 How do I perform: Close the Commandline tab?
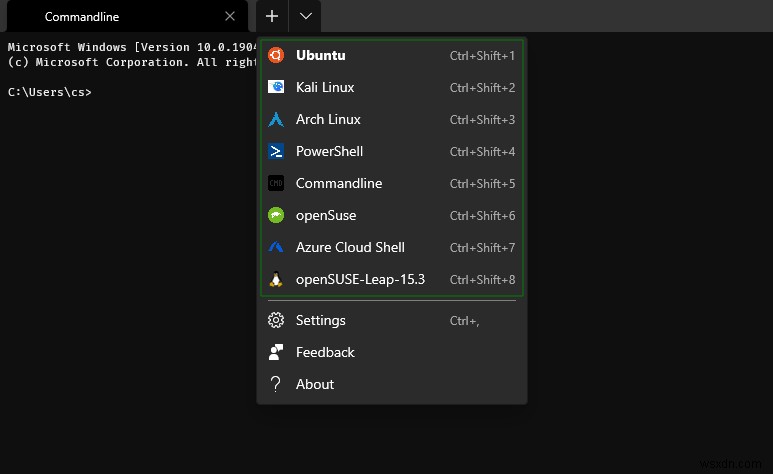tap(230, 16)
